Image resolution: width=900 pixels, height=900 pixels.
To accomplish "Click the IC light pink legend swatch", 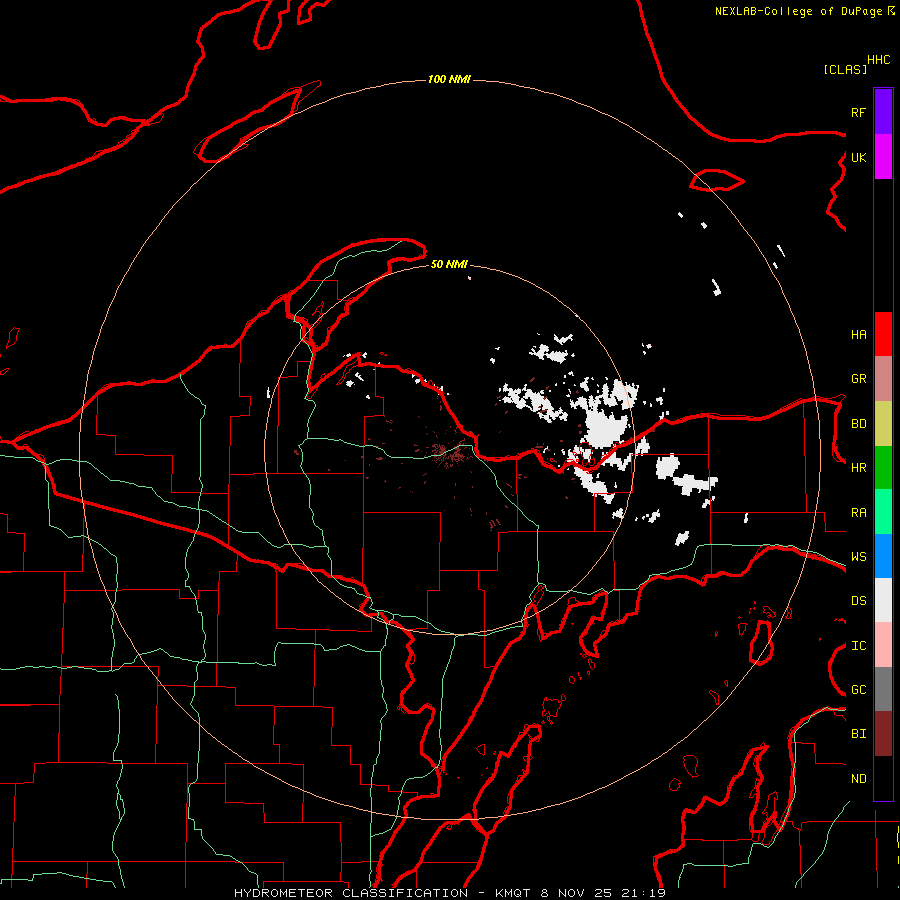I will coord(883,645).
